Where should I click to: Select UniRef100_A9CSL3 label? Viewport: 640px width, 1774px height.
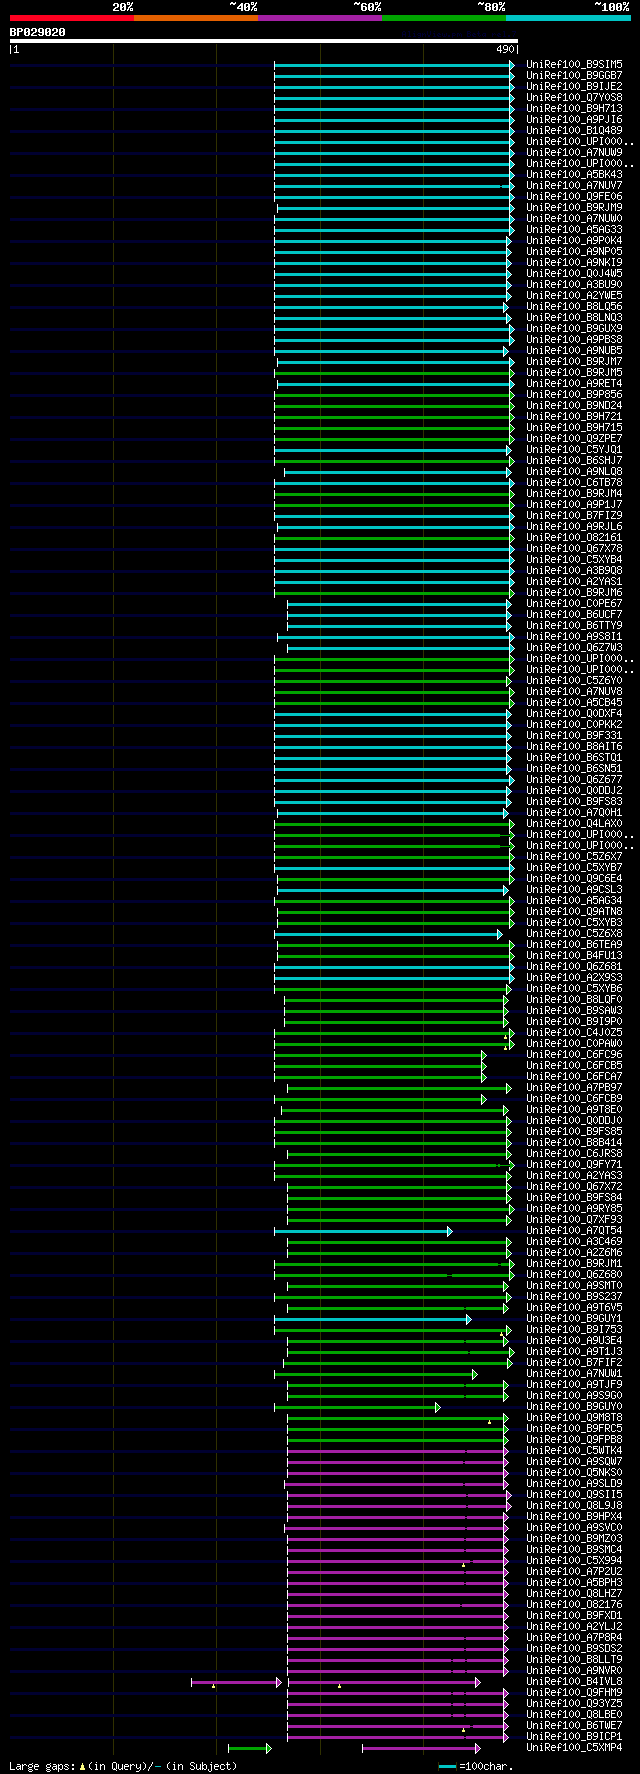(574, 890)
